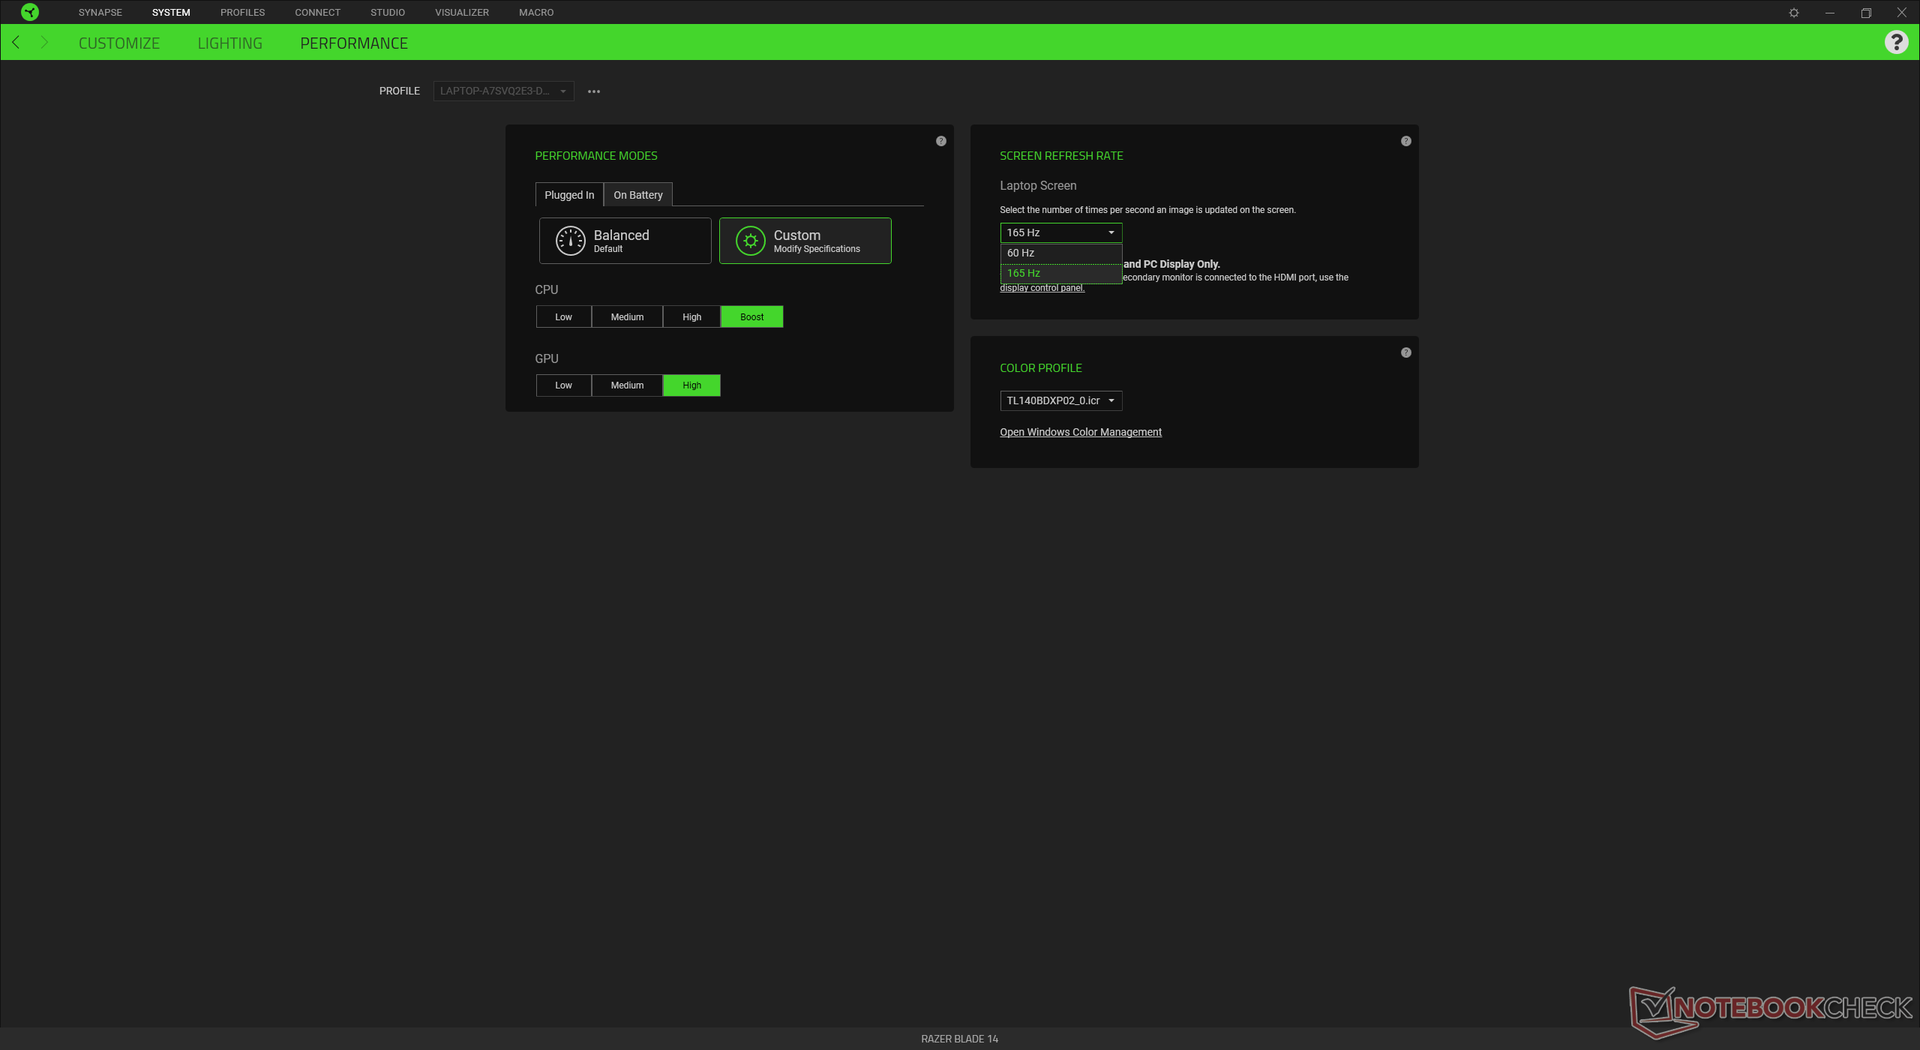The height and width of the screenshot is (1050, 1920).
Task: Click the Razer logo icon
Action: click(30, 12)
